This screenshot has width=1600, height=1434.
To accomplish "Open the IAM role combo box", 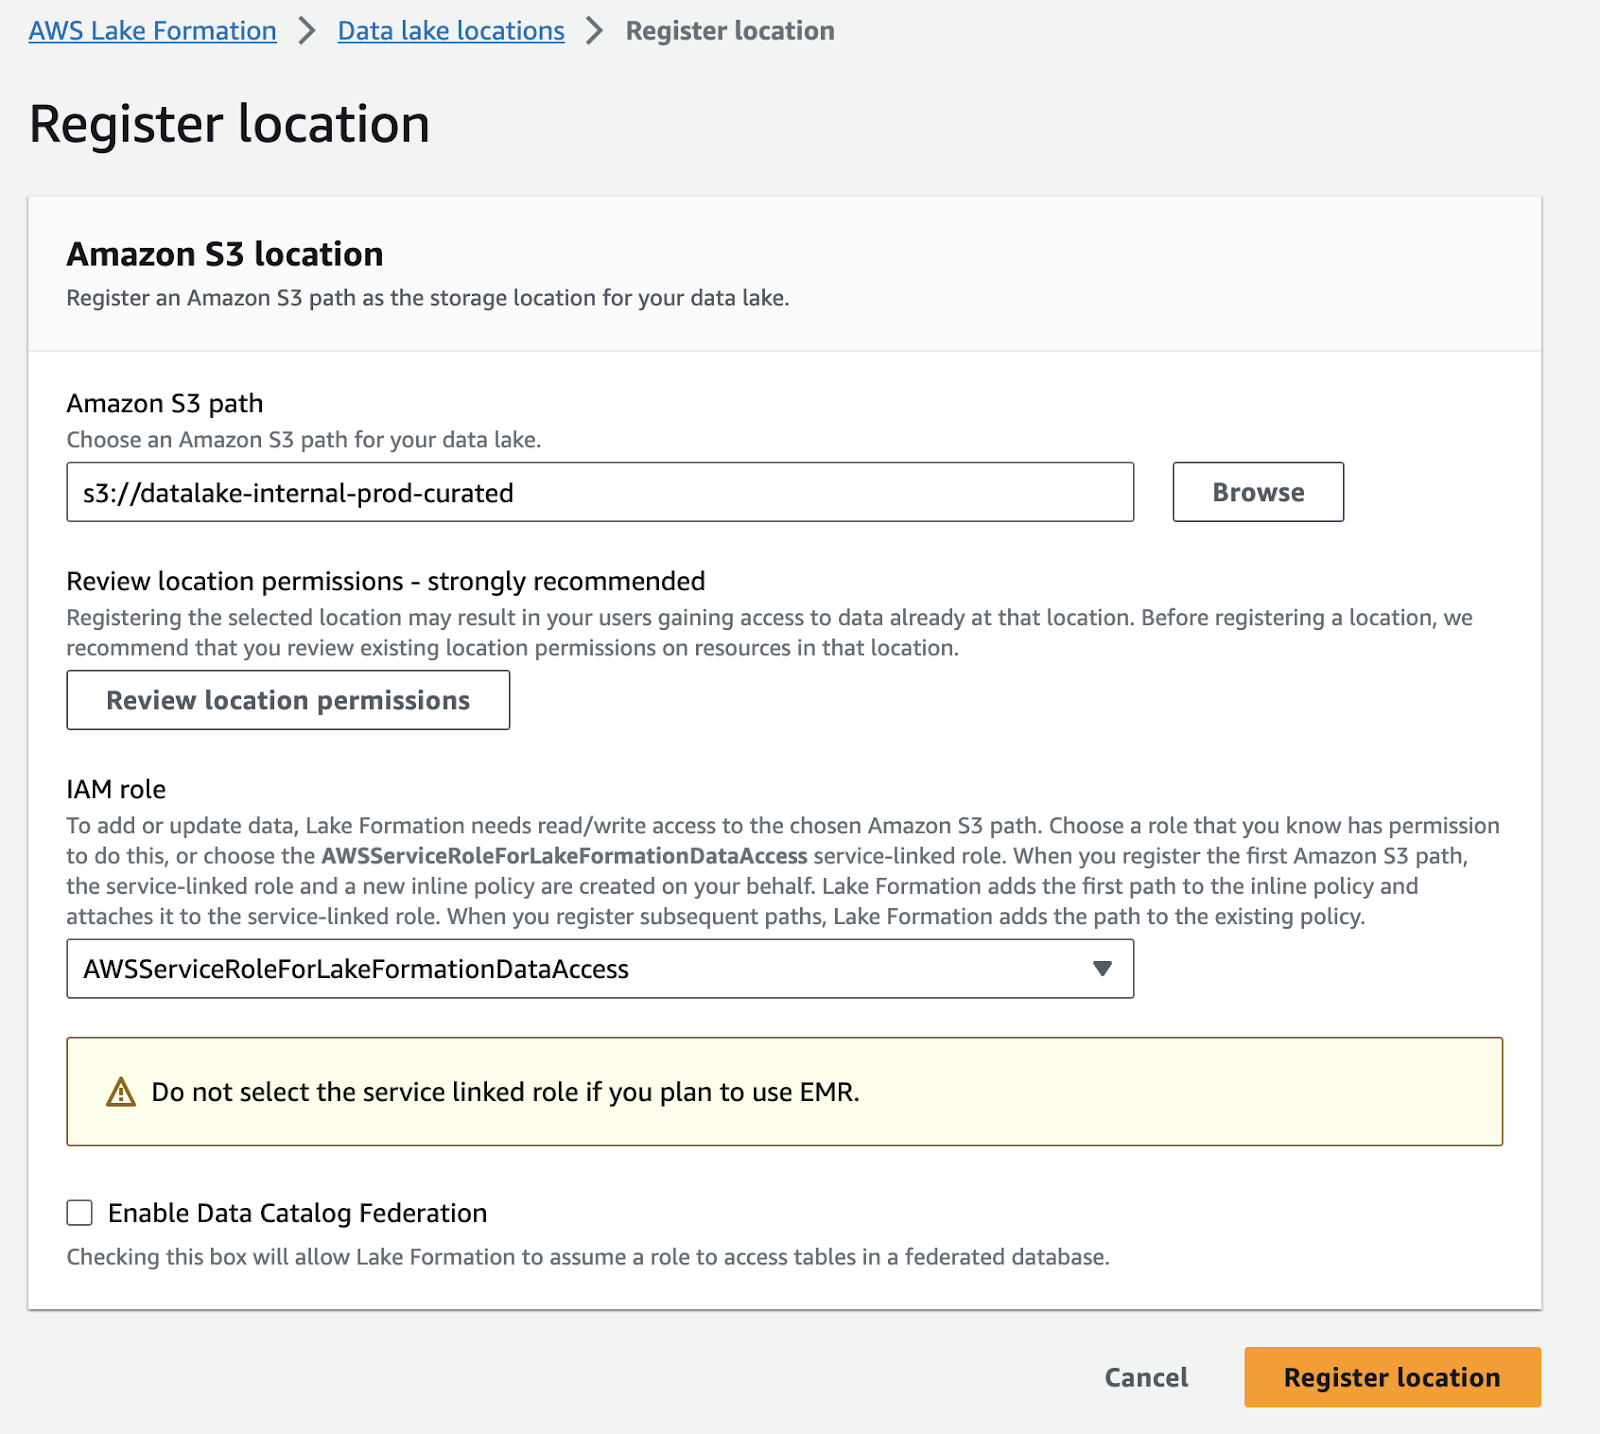I will tap(580, 968).
